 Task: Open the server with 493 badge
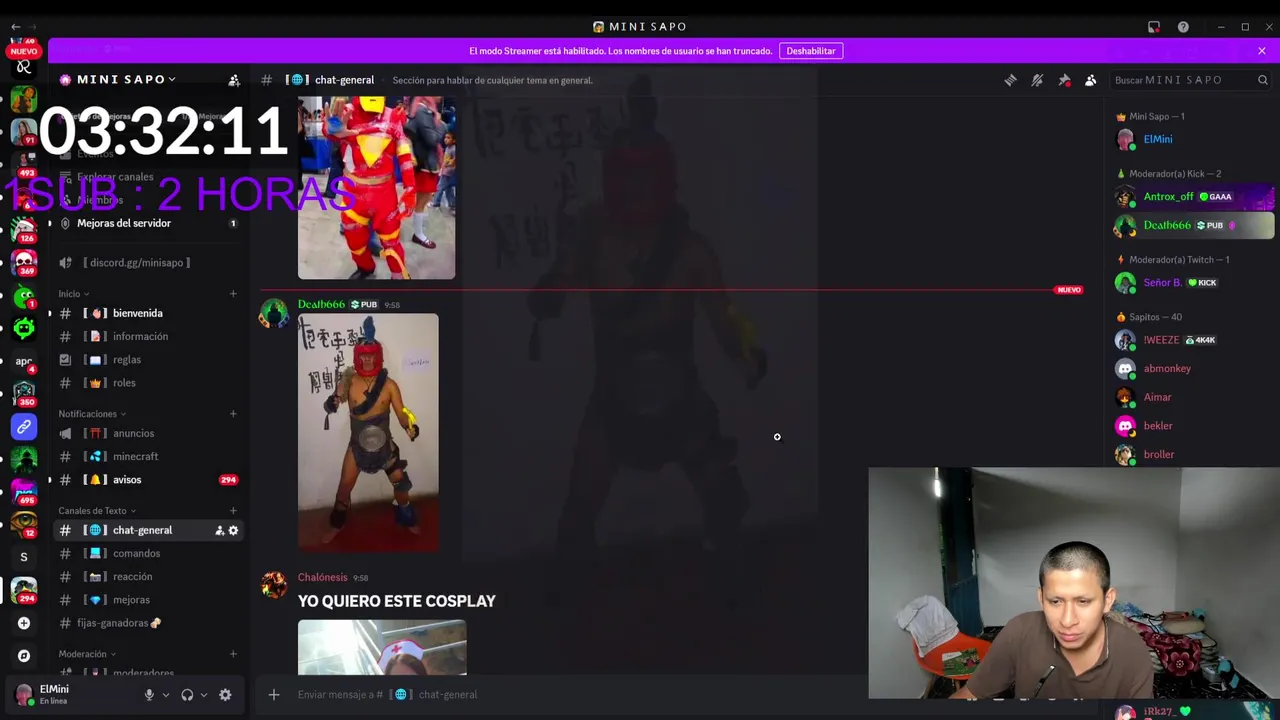tap(24, 164)
